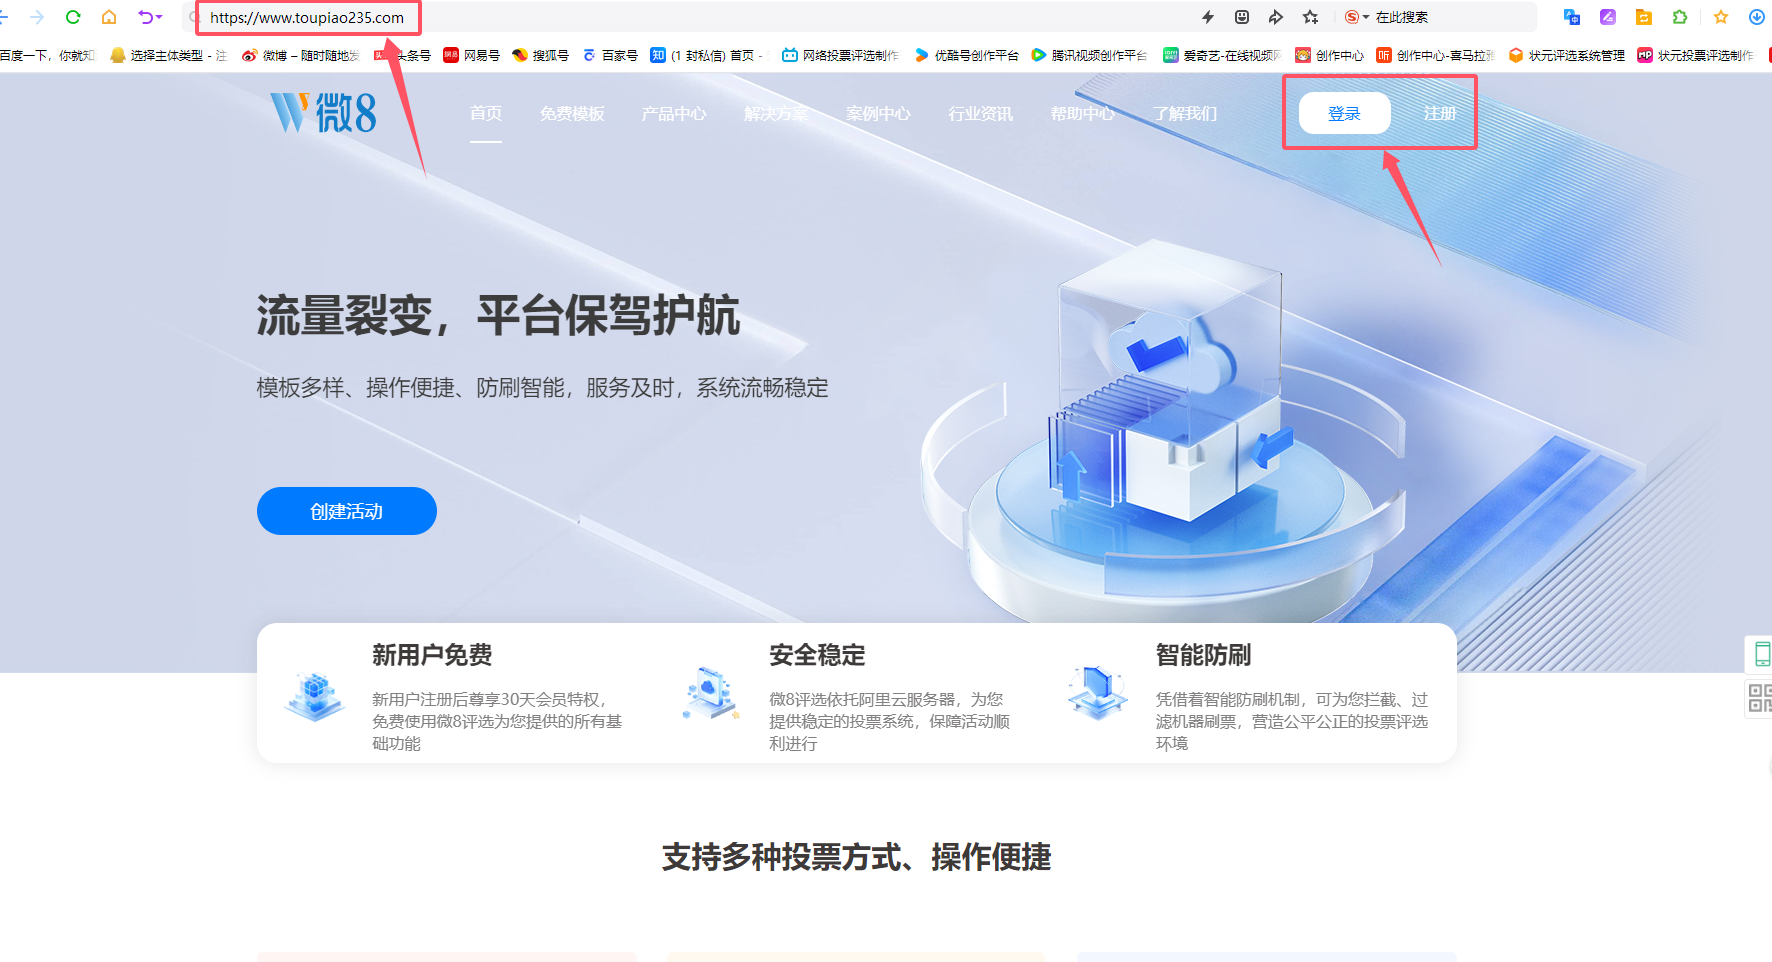Image resolution: width=1772 pixels, height=962 pixels.
Task: Open the 微博 bookmark
Action: tap(300, 55)
